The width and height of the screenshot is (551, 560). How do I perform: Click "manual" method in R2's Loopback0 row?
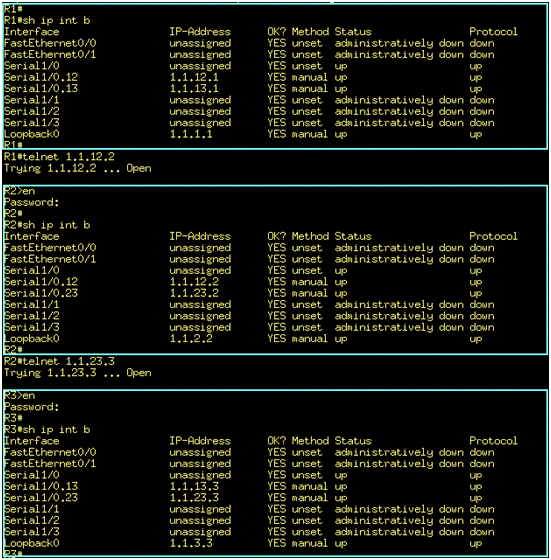309,339
